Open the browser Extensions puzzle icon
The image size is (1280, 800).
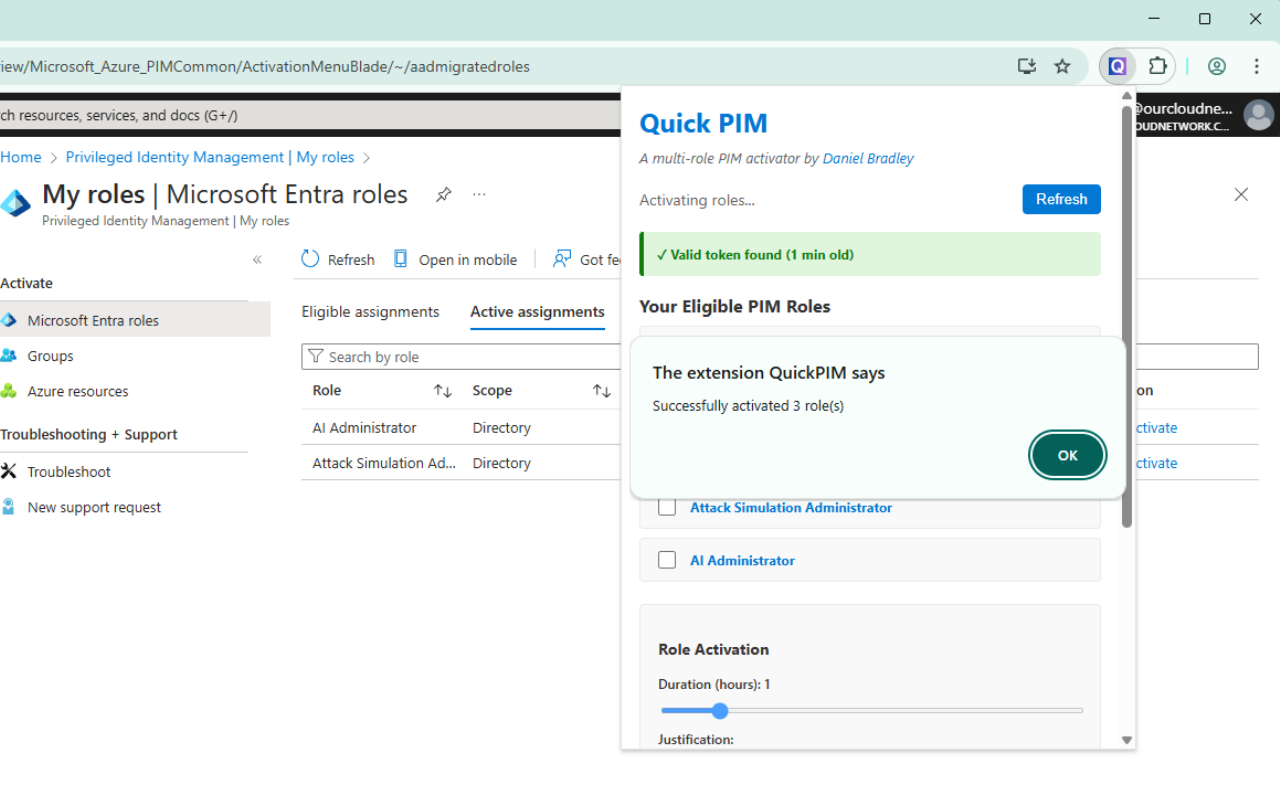click(x=1157, y=67)
